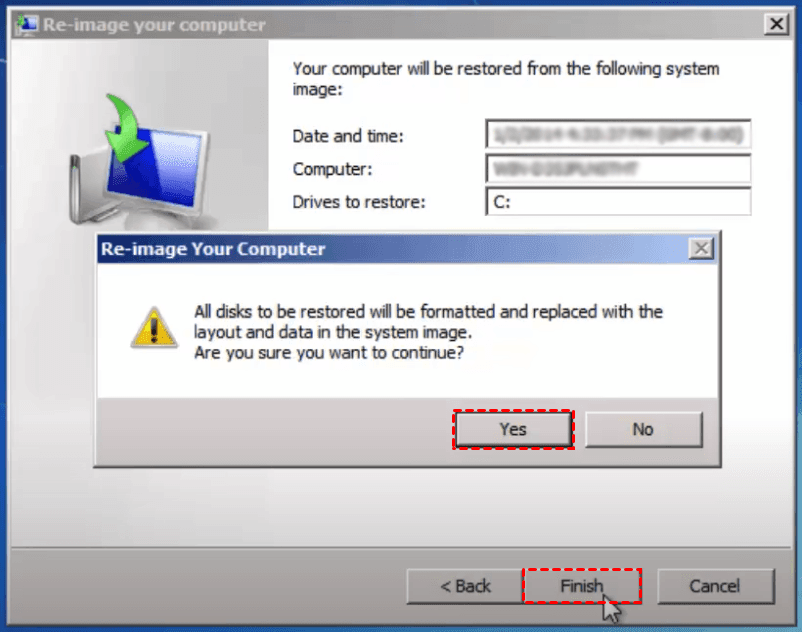802x632 pixels.
Task: Click the wizard icon in the title bar
Action: pos(27,24)
